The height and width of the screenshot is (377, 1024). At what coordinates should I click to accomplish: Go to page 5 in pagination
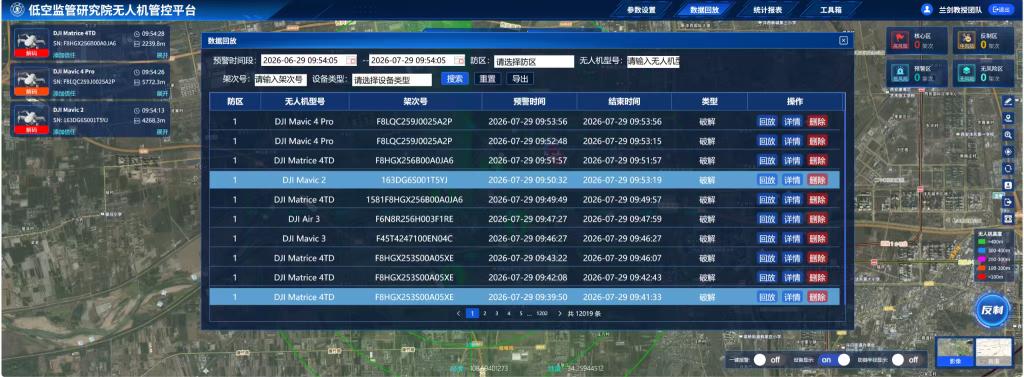coord(520,314)
